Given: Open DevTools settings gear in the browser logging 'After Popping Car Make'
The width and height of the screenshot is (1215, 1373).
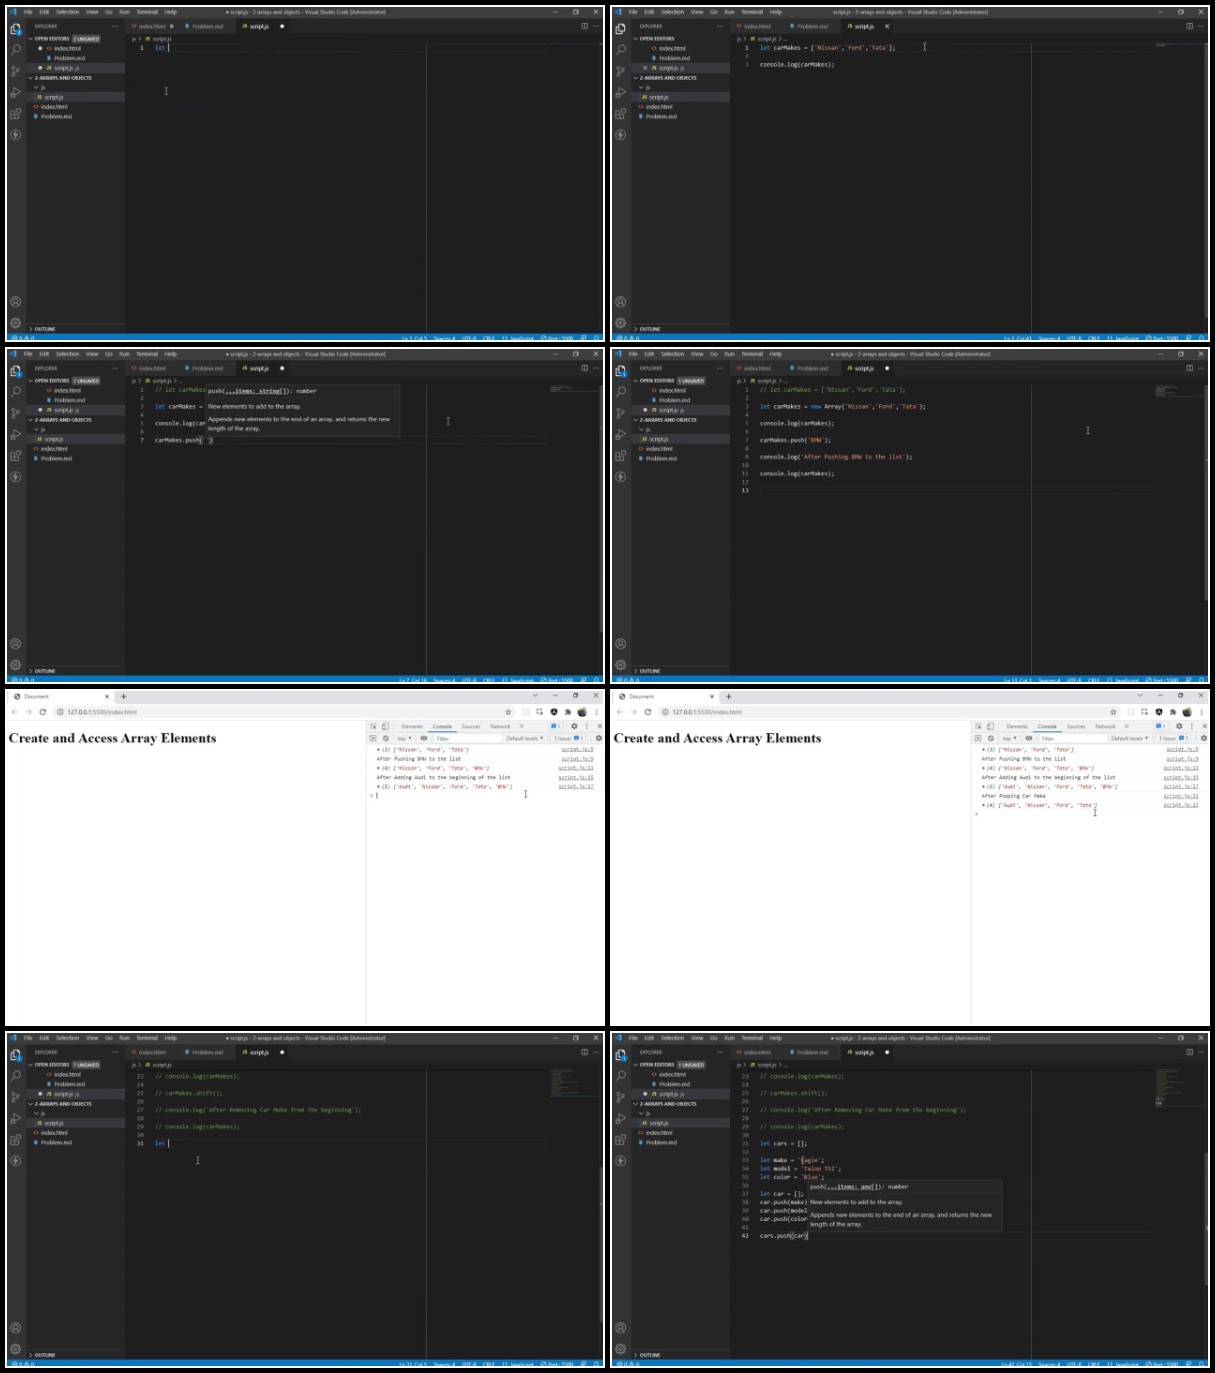Looking at the screenshot, I should [1179, 726].
